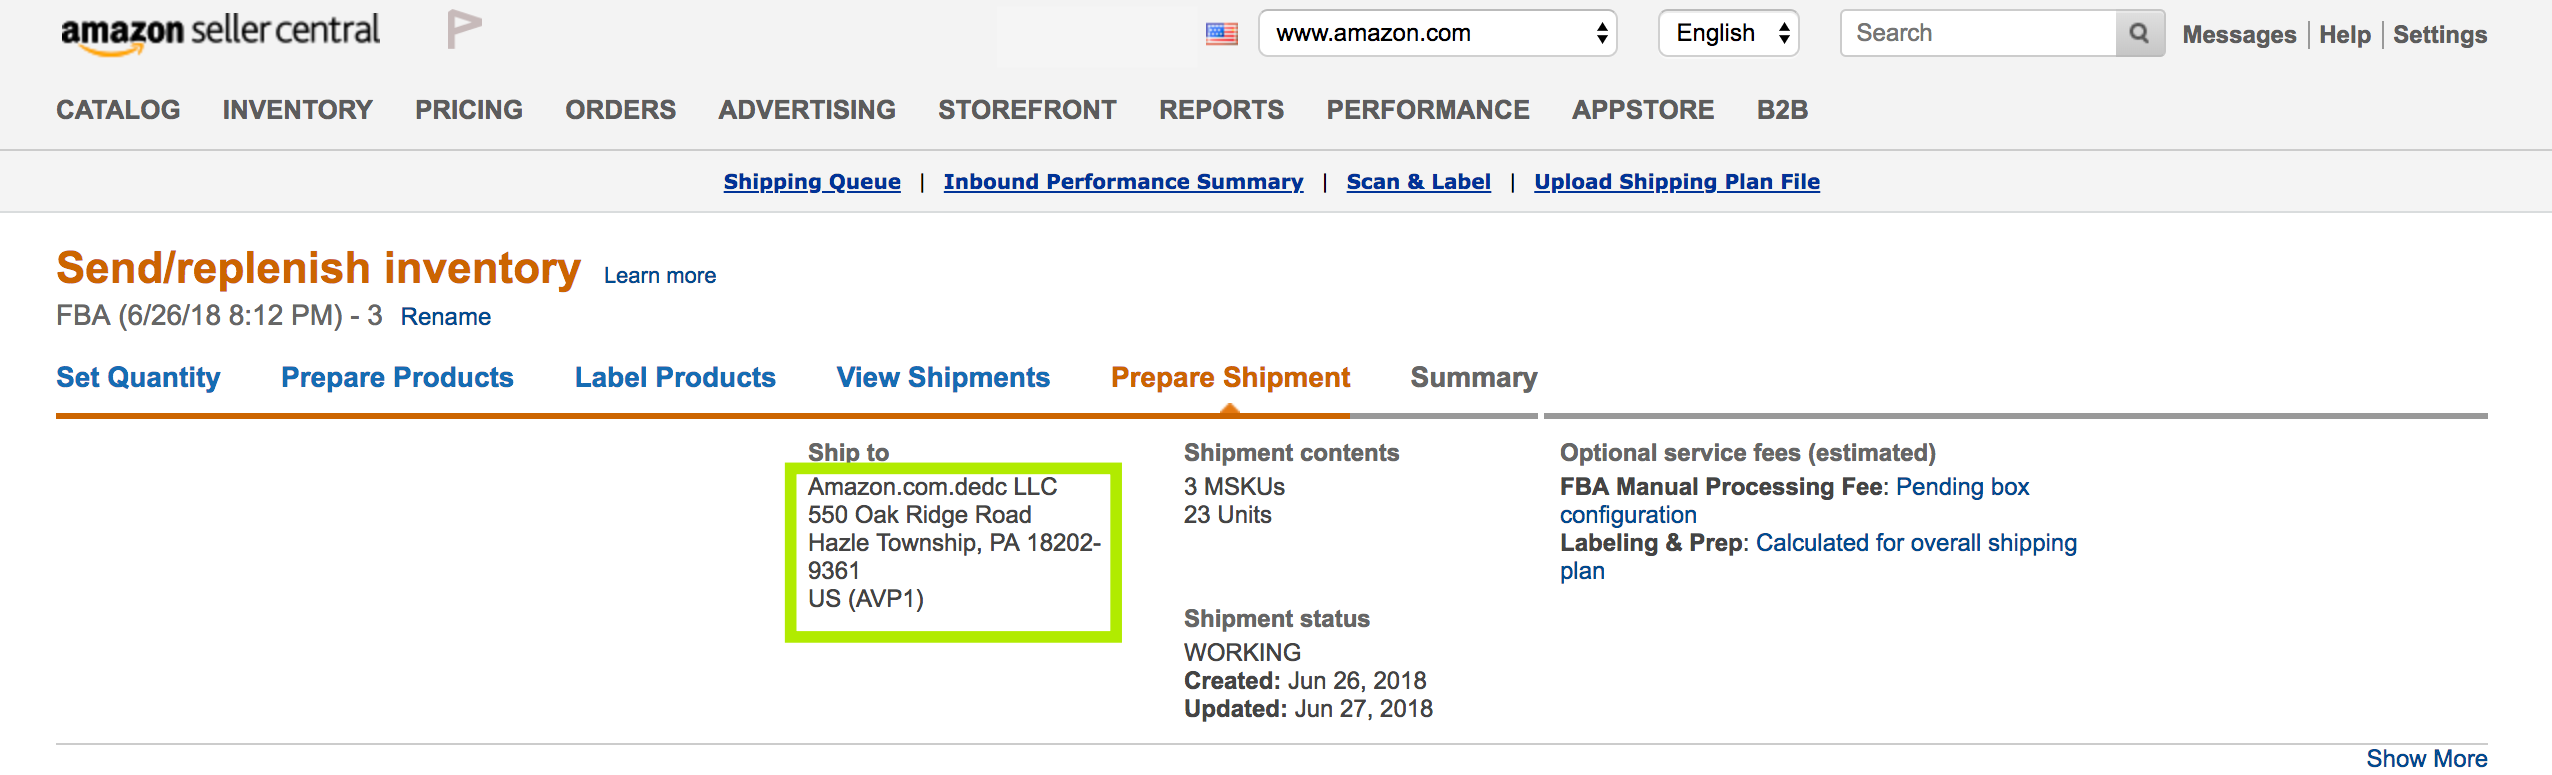The width and height of the screenshot is (2552, 775).
Task: Open the REPORTS menu
Action: pos(1221,110)
